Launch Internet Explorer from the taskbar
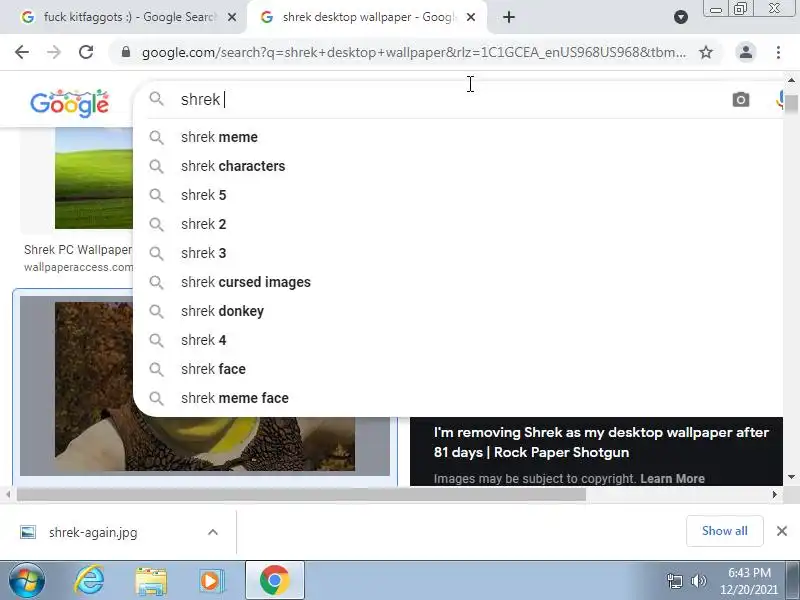This screenshot has height=600, width=800. coord(89,581)
